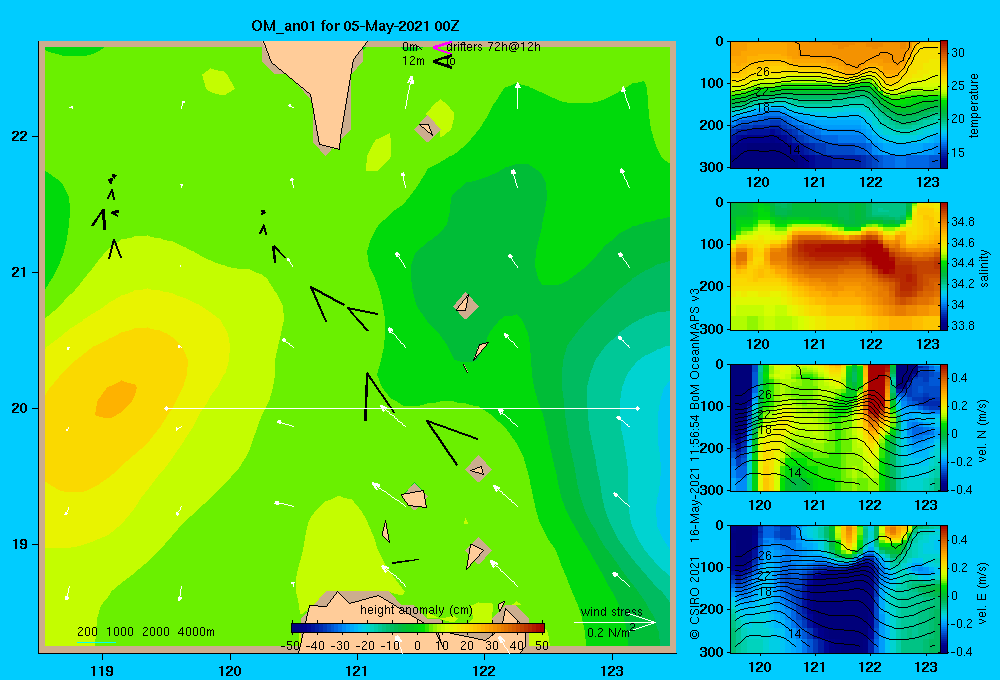The height and width of the screenshot is (680, 1000).
Task: Click the magenta 0m drifter legend marker
Action: pos(442,47)
